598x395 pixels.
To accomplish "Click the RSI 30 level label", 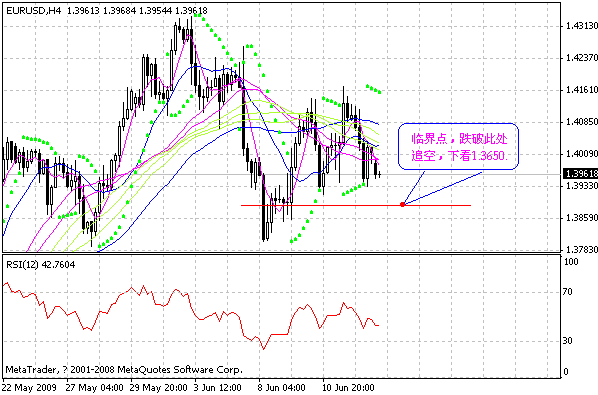I will click(568, 341).
